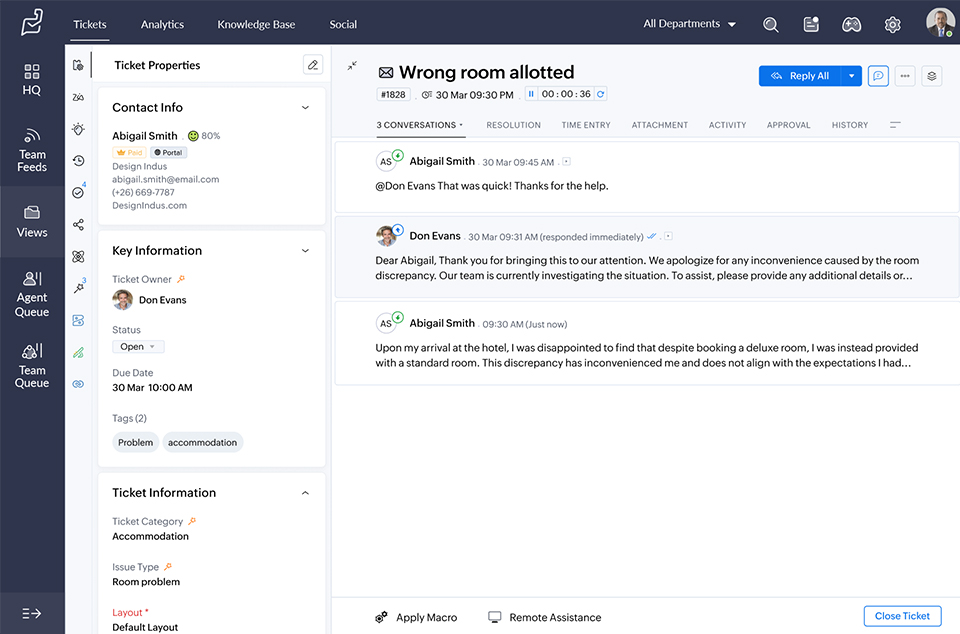Open the Knowledge Base tab
The width and height of the screenshot is (960, 634).
coord(256,24)
